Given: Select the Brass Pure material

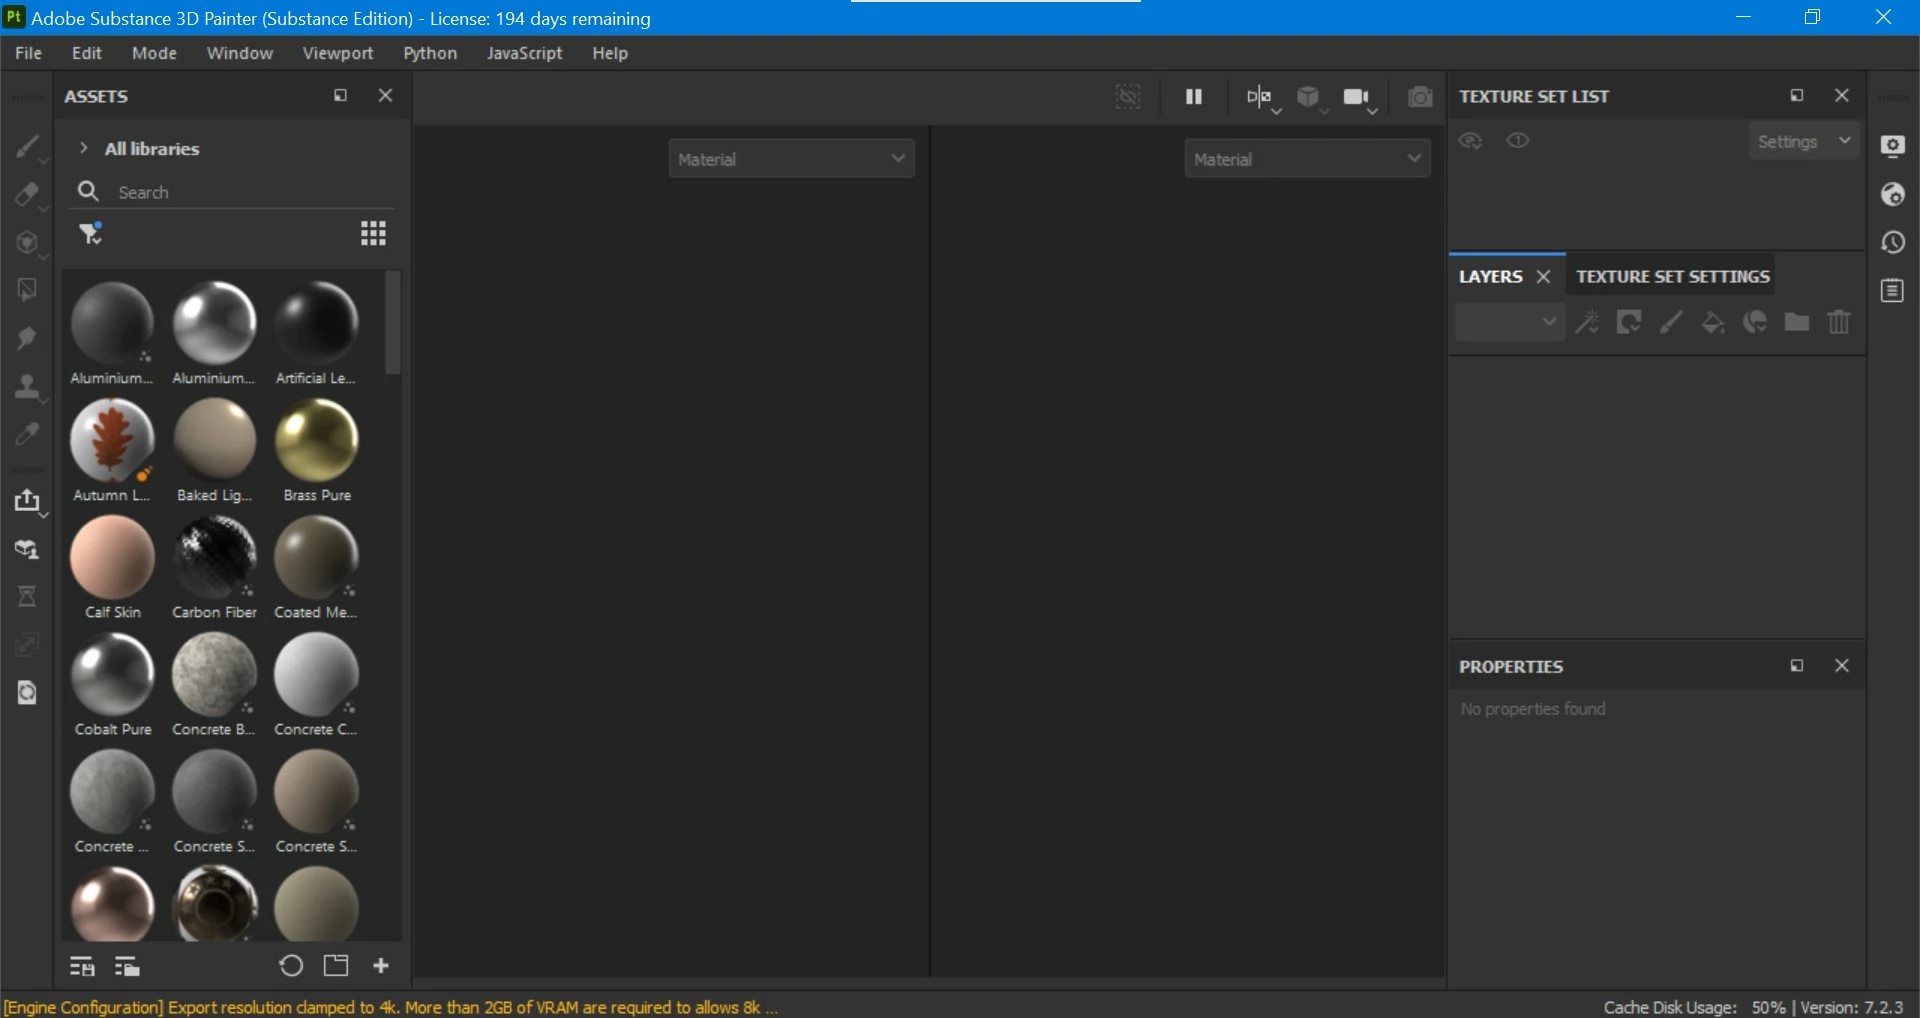Looking at the screenshot, I should tap(317, 451).
